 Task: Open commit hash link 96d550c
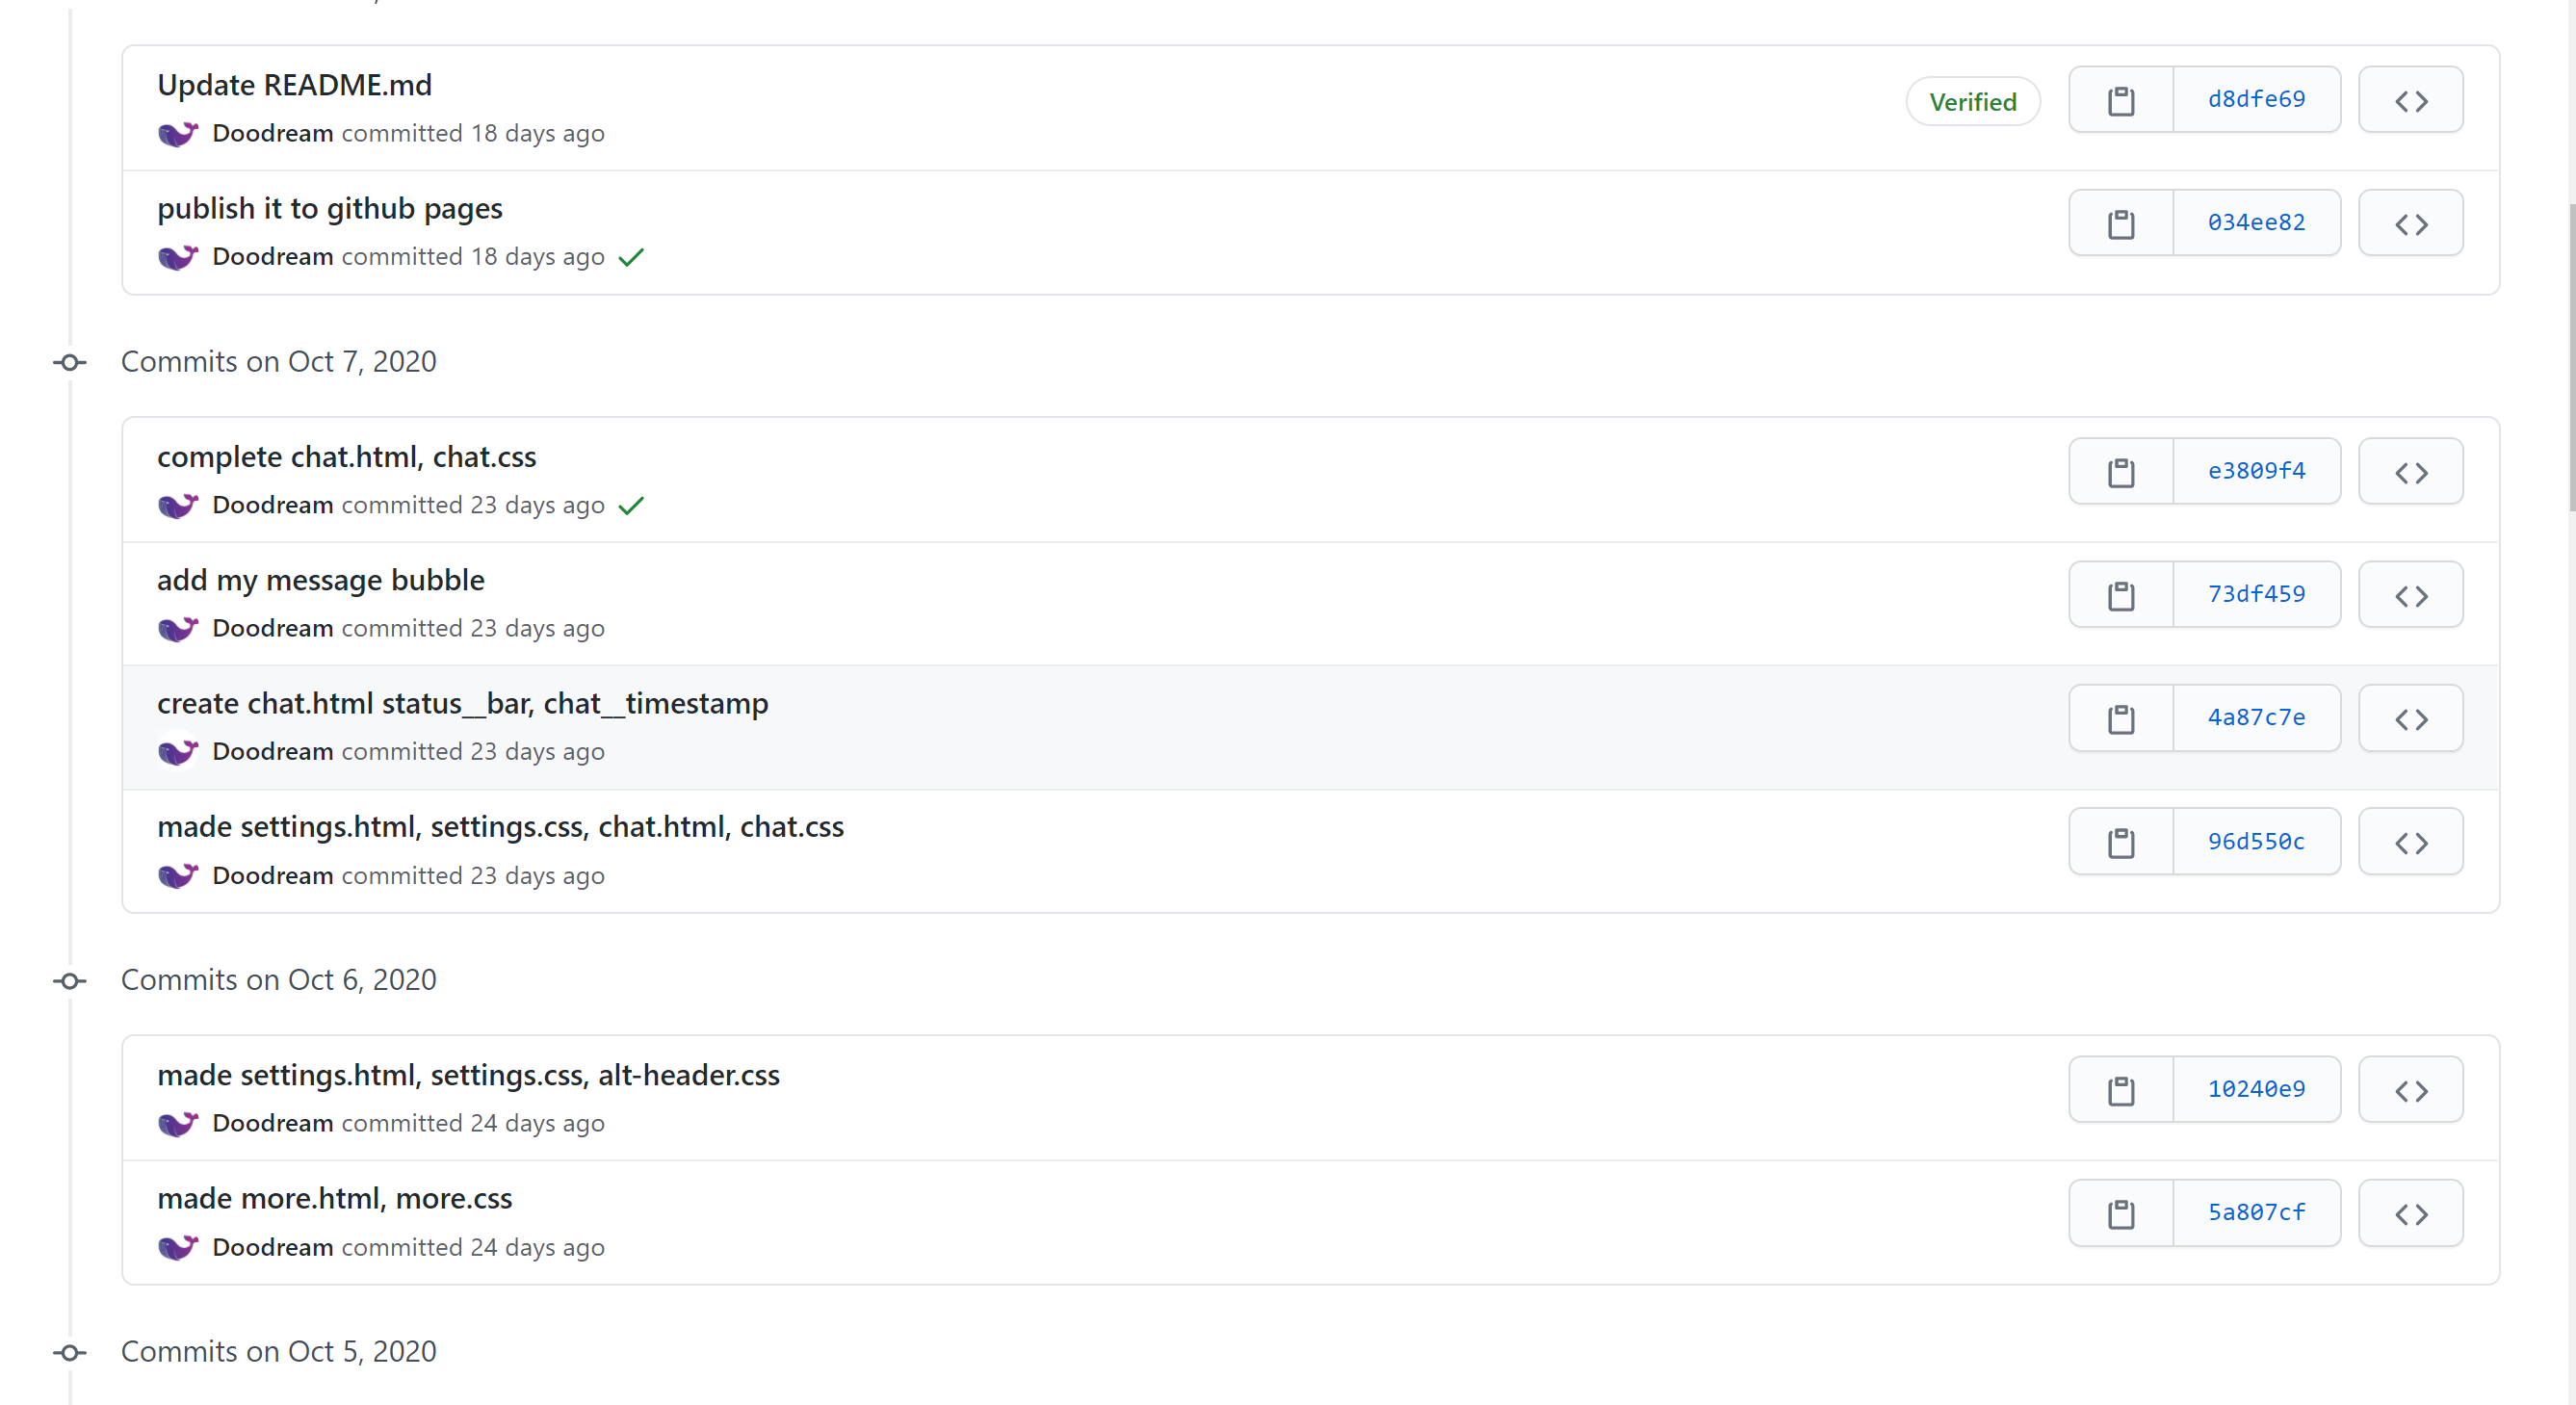[2256, 842]
